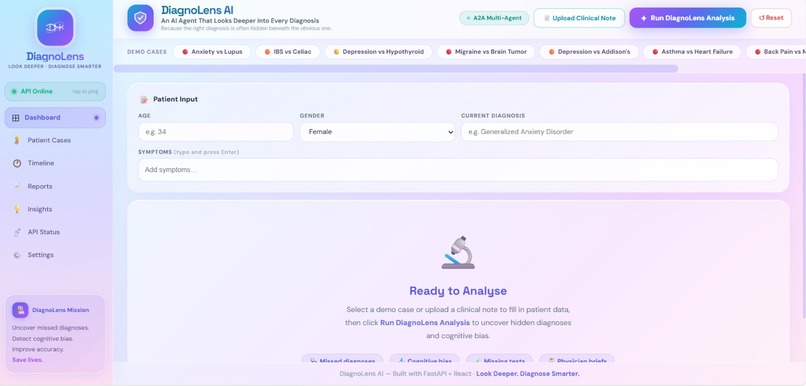Click the 'Save lives.' text in the mission card
This screenshot has width=806, height=386.
[x=28, y=360]
